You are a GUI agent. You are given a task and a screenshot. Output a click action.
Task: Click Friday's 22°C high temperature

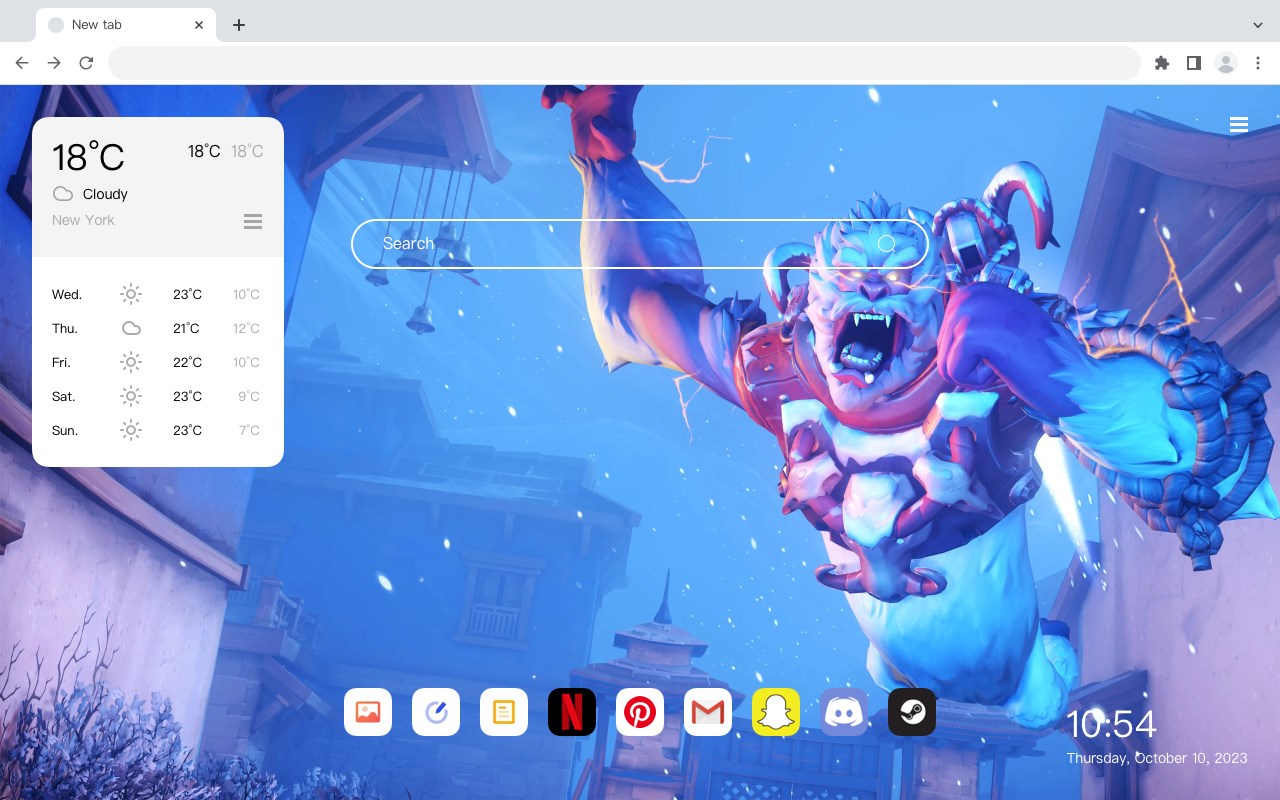187,362
